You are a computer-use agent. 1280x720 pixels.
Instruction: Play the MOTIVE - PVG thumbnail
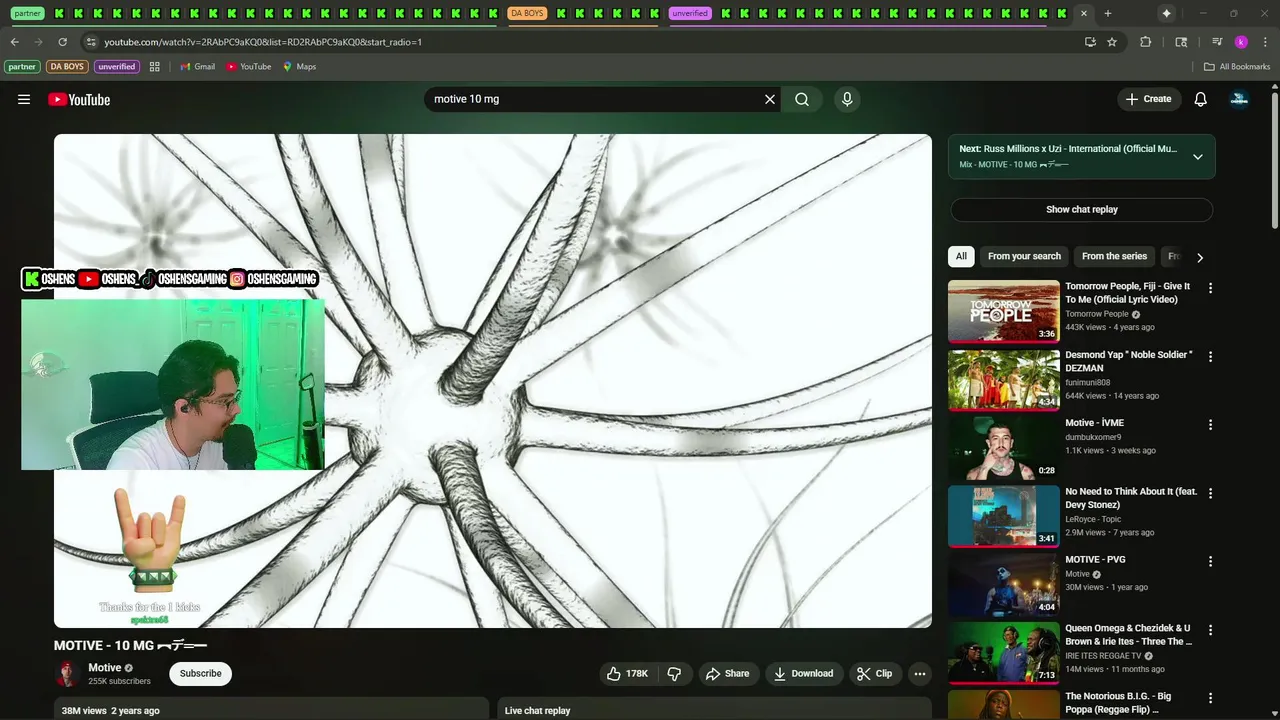[x=1004, y=585]
